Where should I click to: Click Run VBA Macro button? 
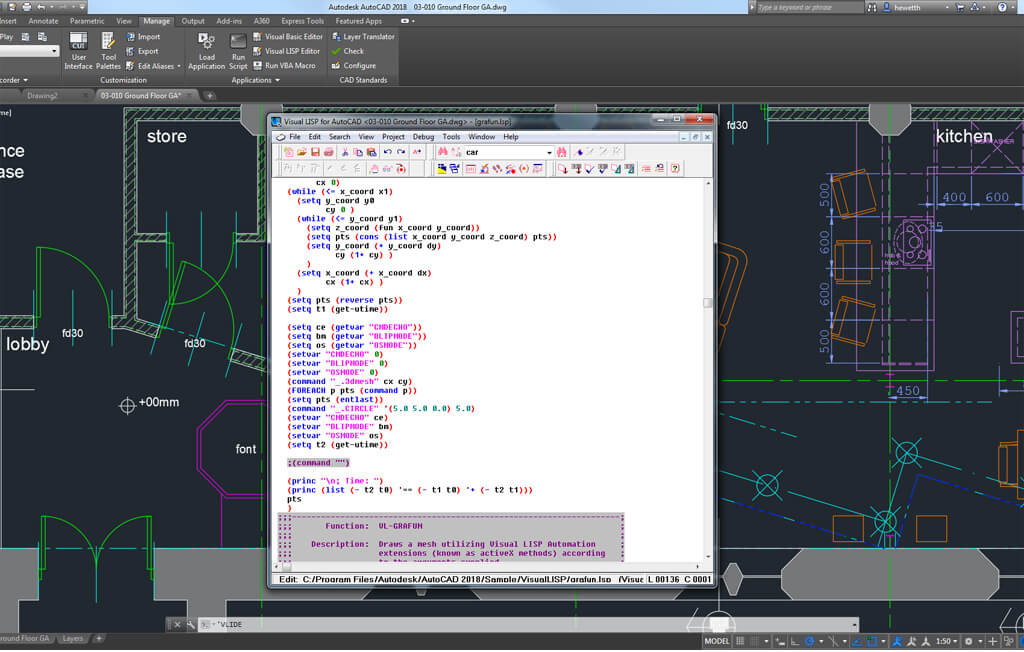(284, 65)
